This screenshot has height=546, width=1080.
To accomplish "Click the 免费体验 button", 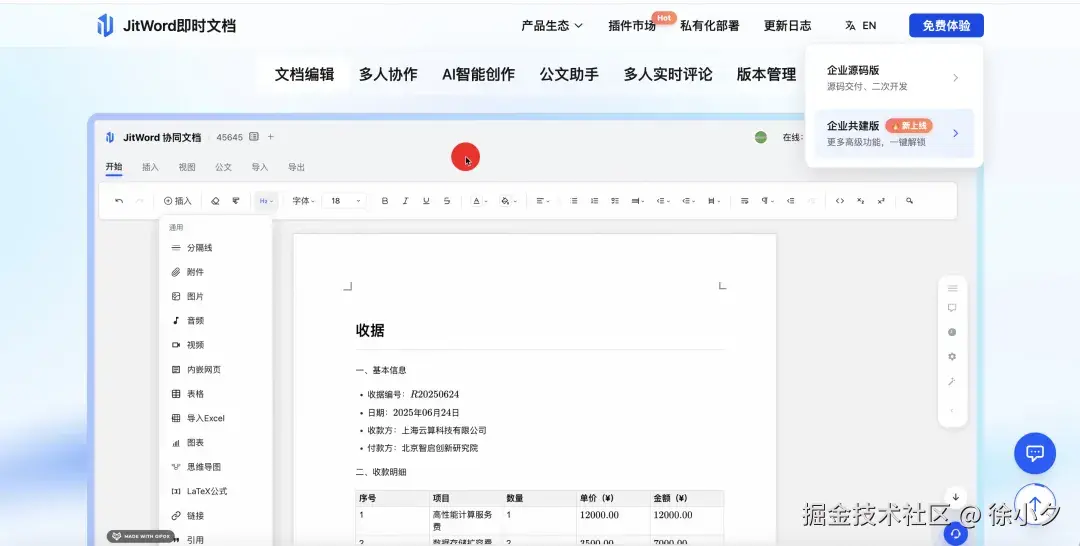I will pos(946,25).
